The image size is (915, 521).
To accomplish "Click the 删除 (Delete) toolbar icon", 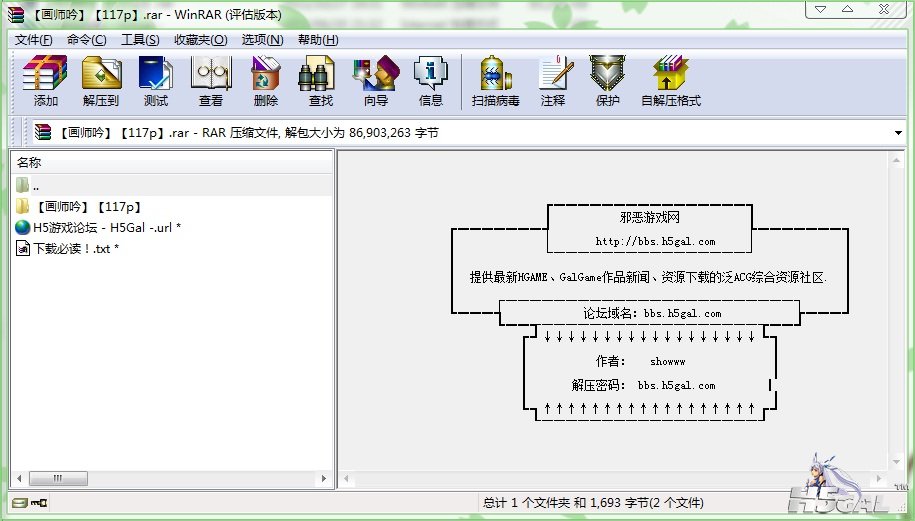I will pos(266,80).
